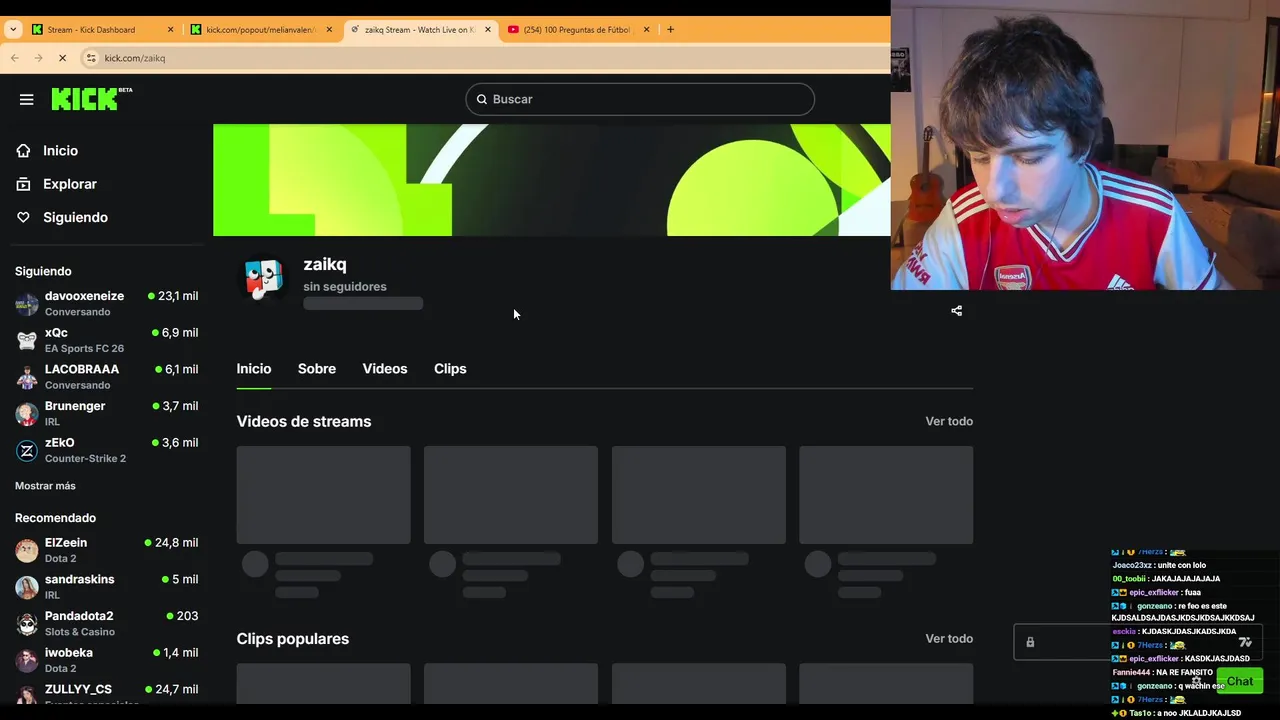Select the Clips channel tab
1280x720 pixels.
pyautogui.click(x=450, y=369)
